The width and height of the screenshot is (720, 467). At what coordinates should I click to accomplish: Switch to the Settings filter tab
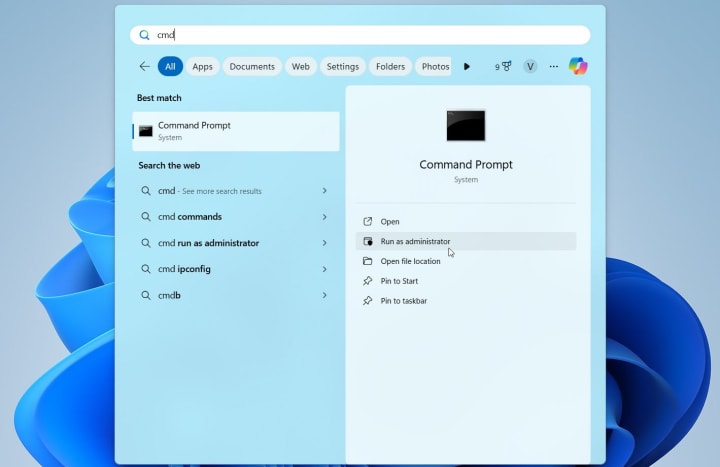[x=343, y=67]
